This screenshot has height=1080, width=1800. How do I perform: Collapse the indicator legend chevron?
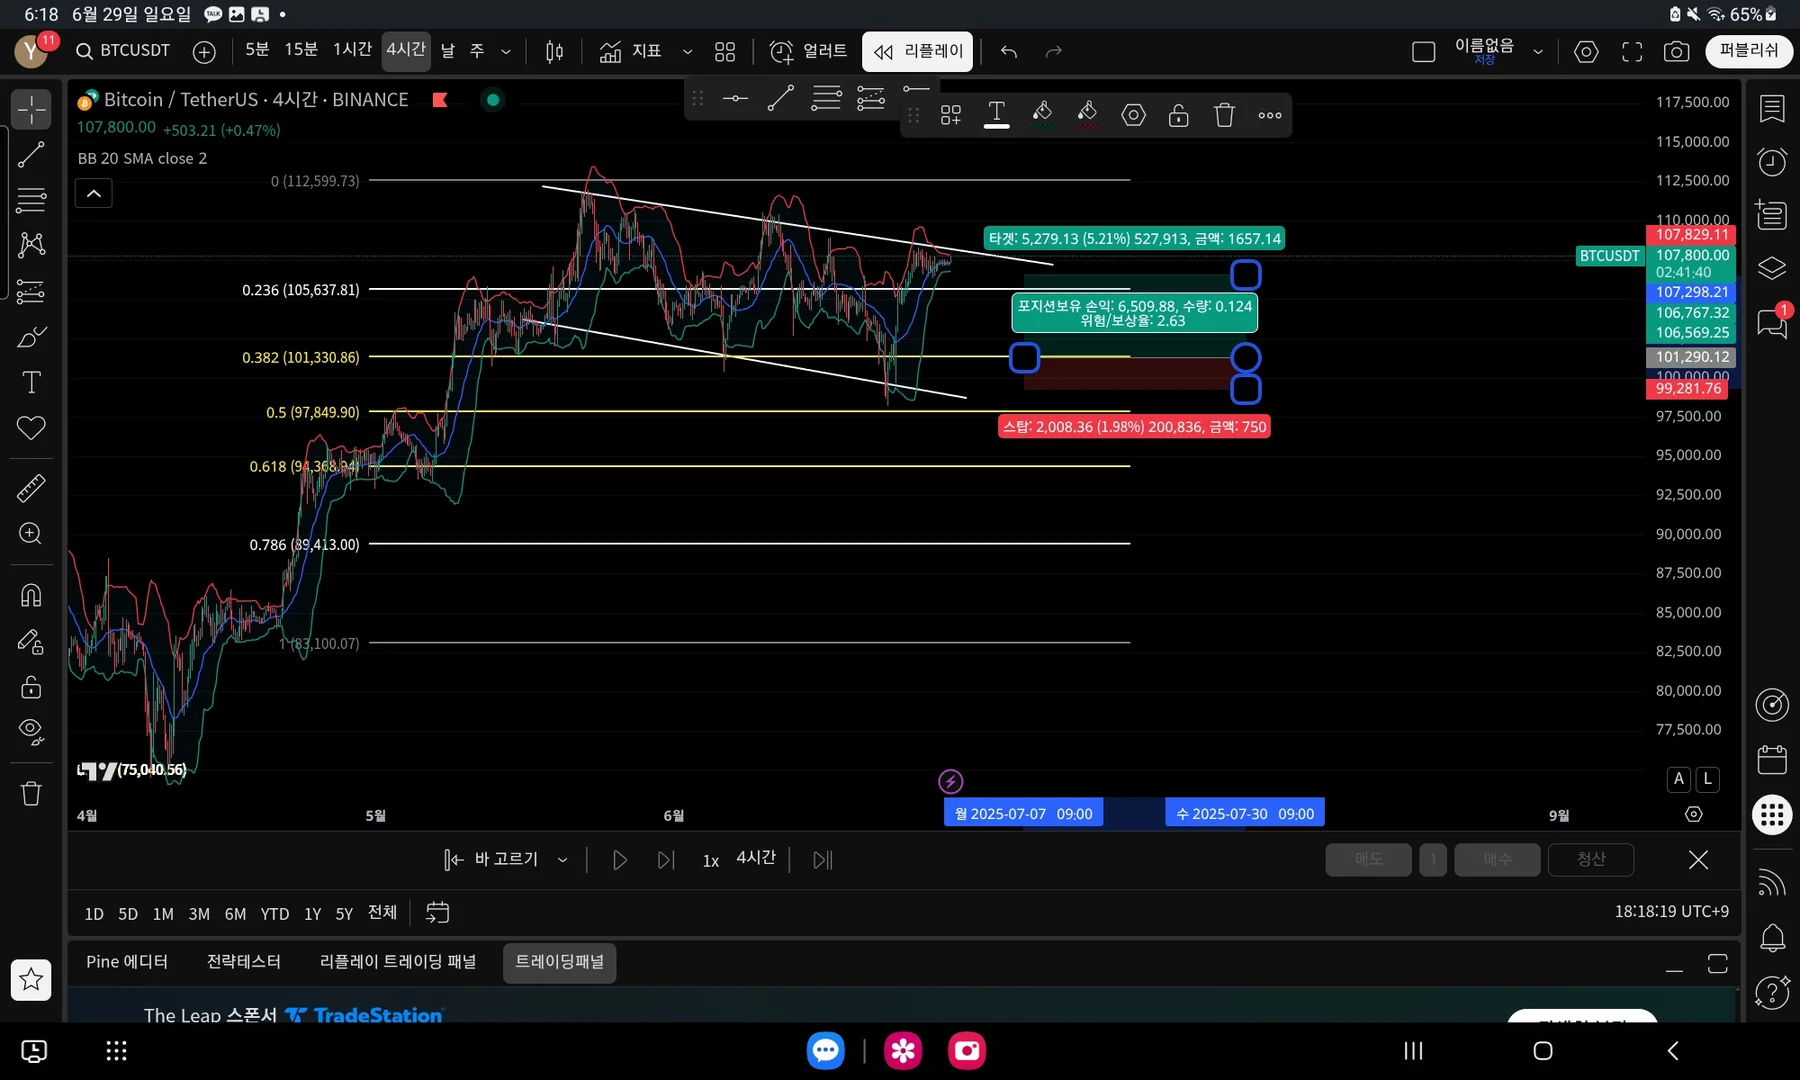(94, 194)
